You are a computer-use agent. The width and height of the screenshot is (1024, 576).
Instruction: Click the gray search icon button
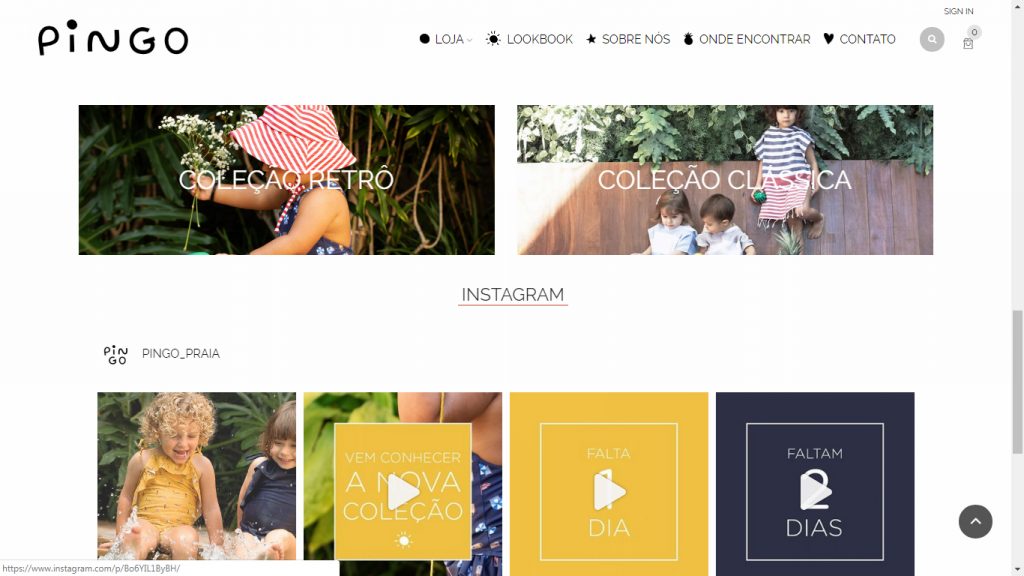932,39
